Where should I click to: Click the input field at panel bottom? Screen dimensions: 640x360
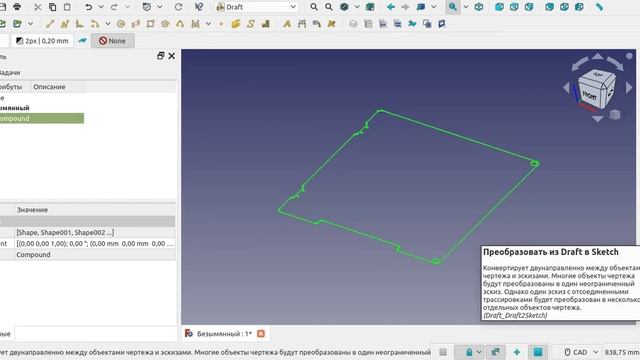click(x=96, y=333)
